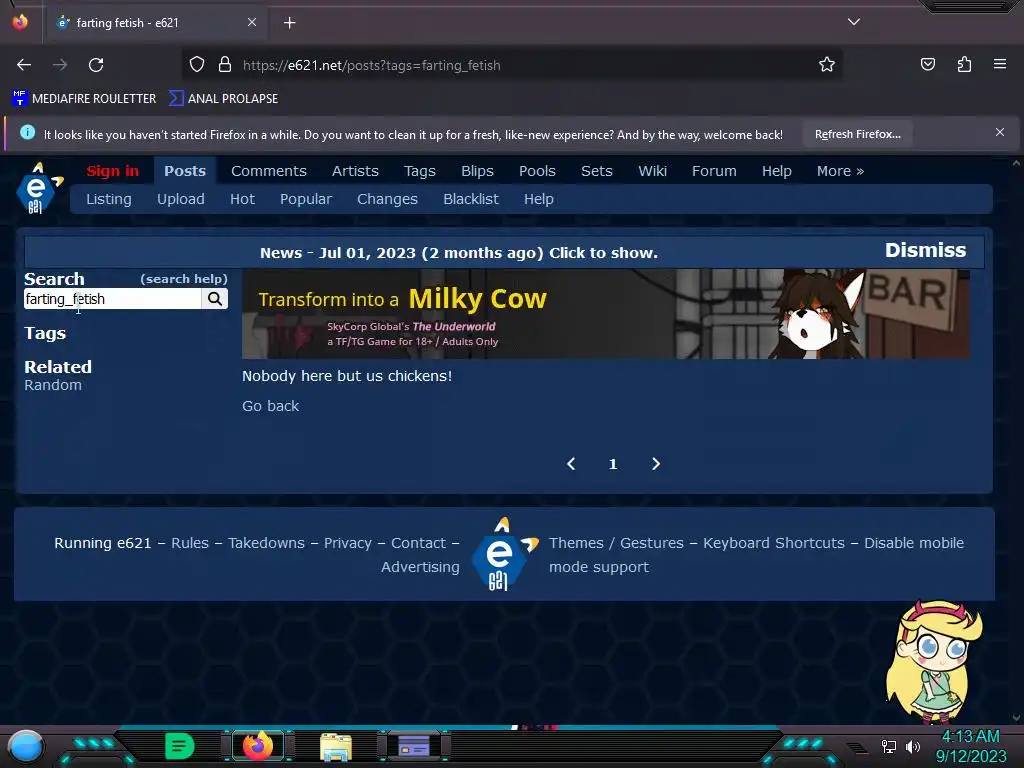Open a new tab with plus
Screen dimensions: 1024x768
tap(289, 23)
